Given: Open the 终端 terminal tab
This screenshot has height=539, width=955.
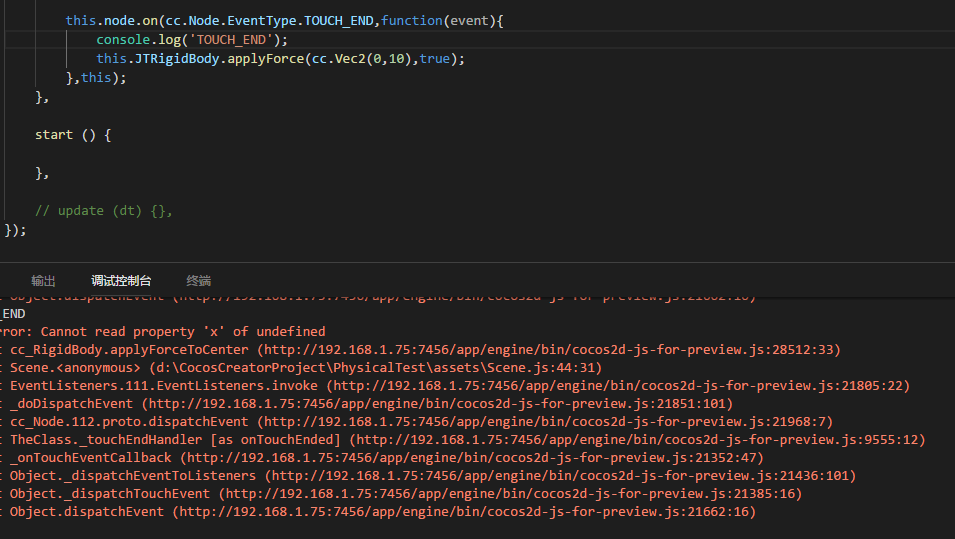Looking at the screenshot, I should [x=199, y=281].
